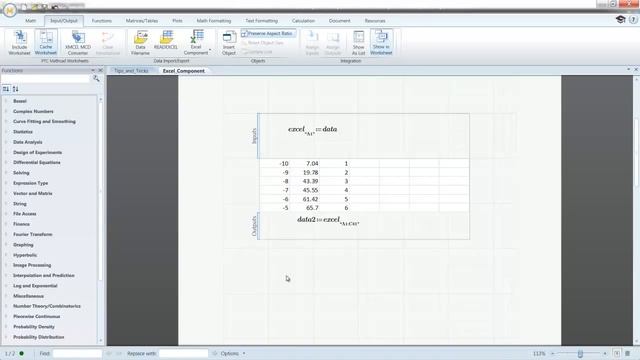Click the Insert Object icon
Screen dimensions: 640x360
(229, 42)
